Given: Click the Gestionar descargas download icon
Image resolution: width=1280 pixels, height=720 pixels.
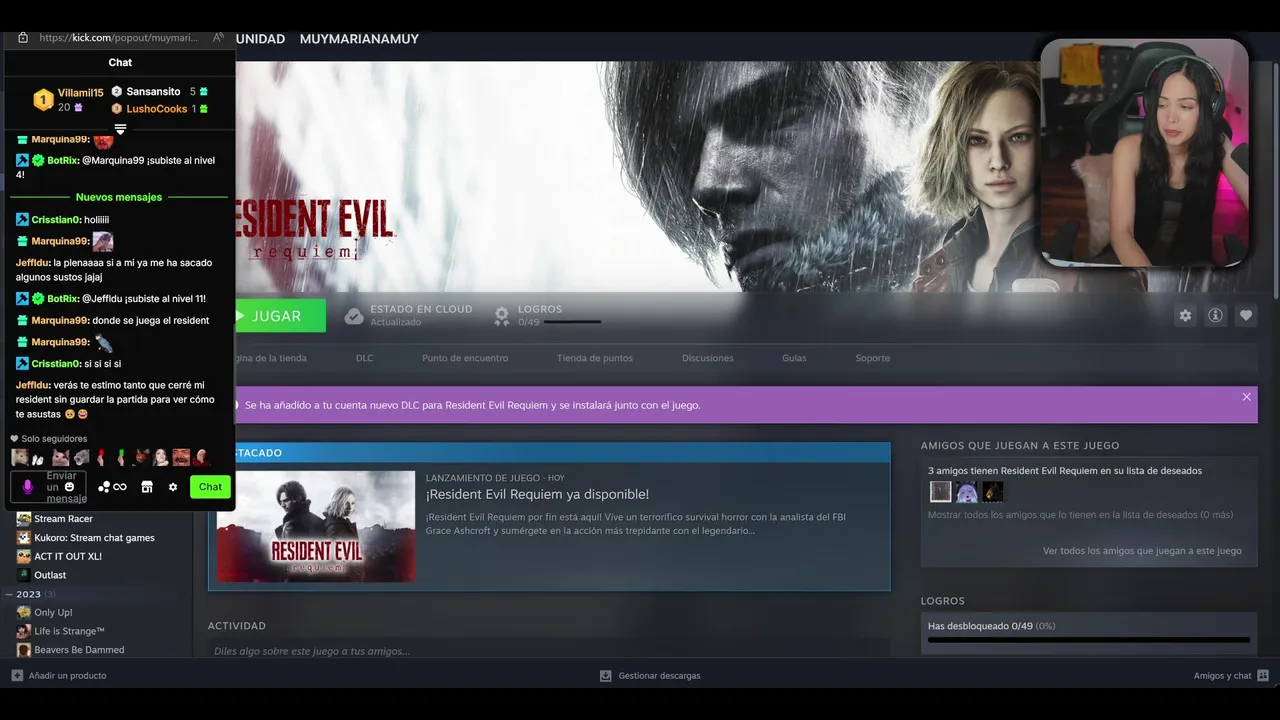Looking at the screenshot, I should click(605, 675).
